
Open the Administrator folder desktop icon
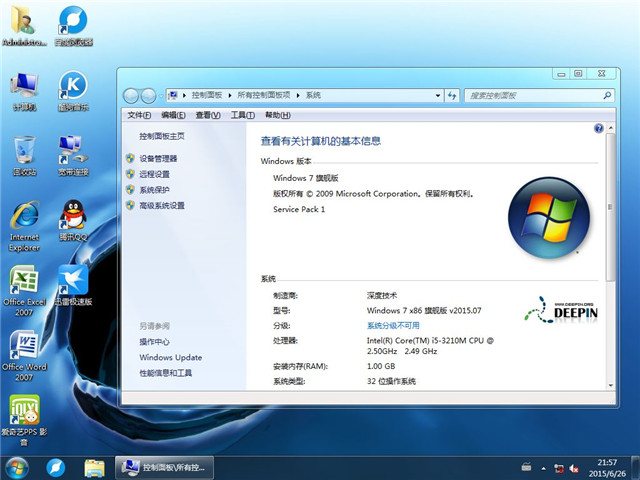24,27
